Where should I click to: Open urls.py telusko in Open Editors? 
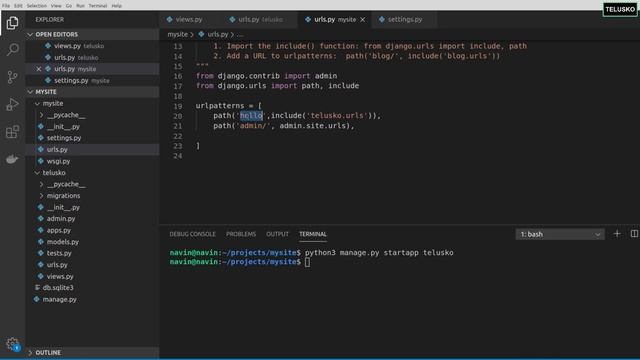click(x=76, y=58)
